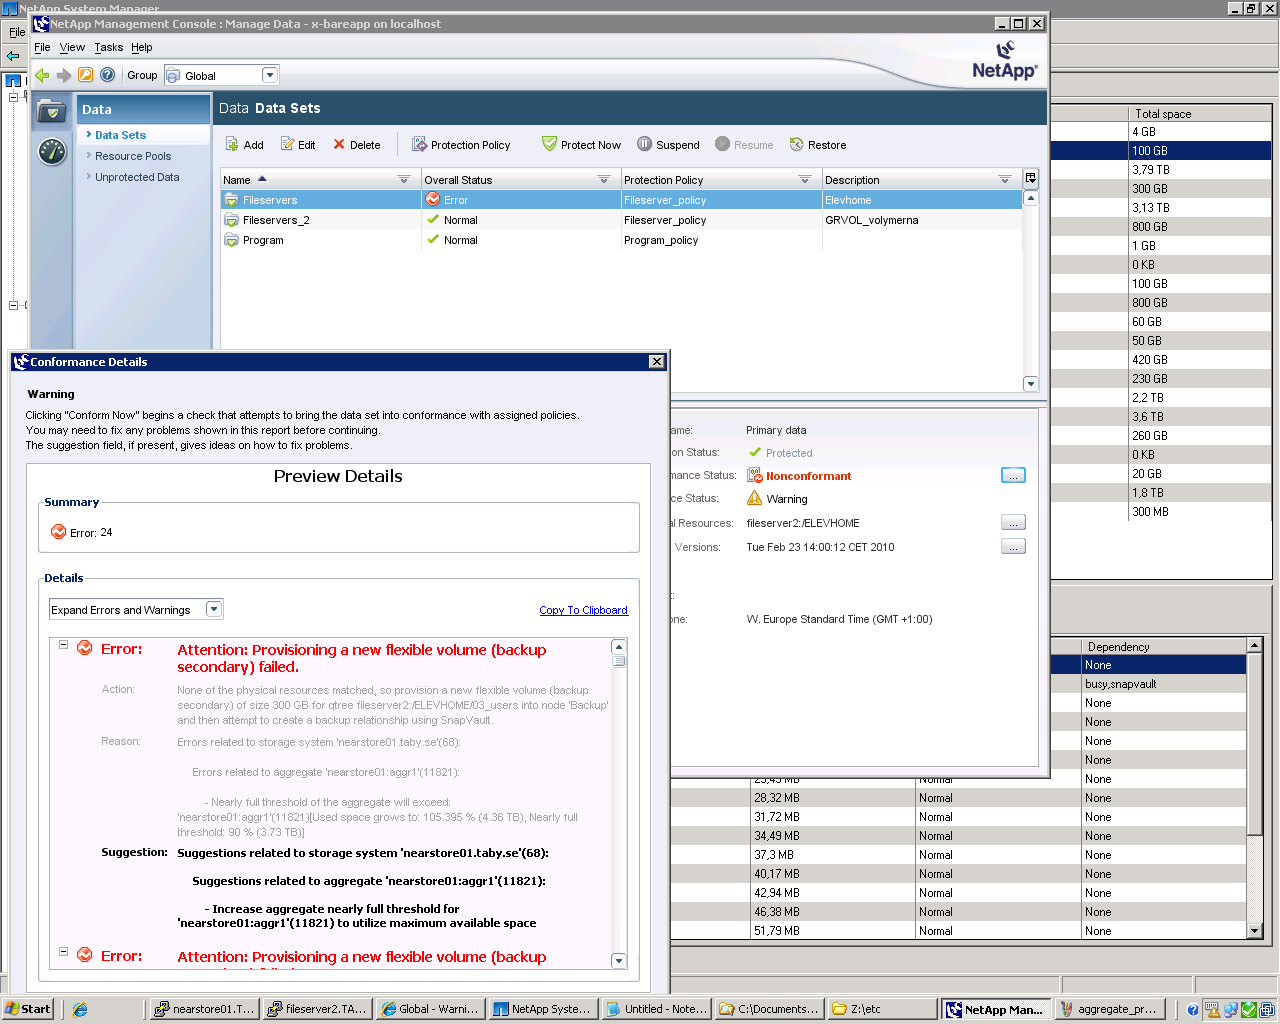Open the Name column filter dropdown
The width and height of the screenshot is (1280, 1024).
(x=404, y=180)
